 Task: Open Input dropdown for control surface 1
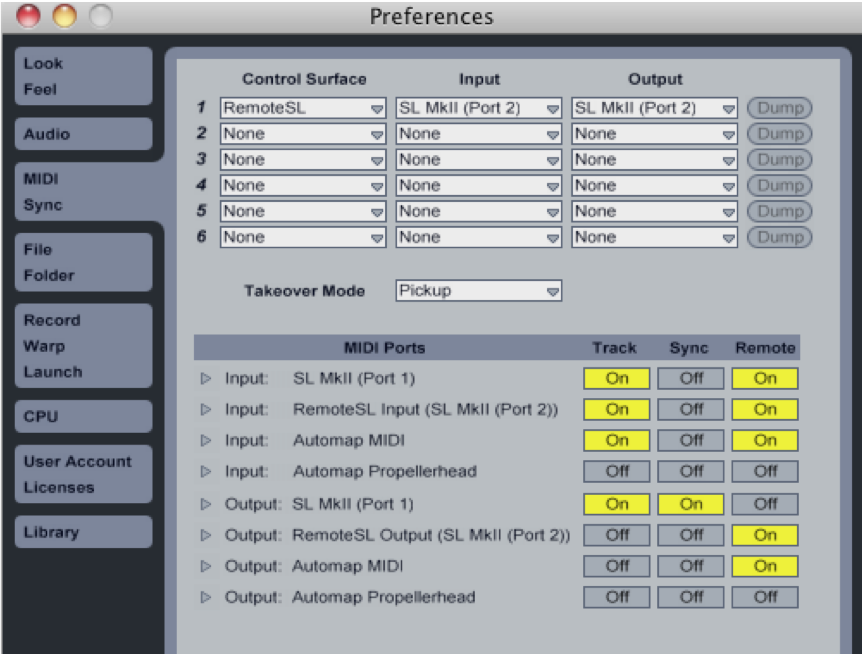click(x=478, y=108)
